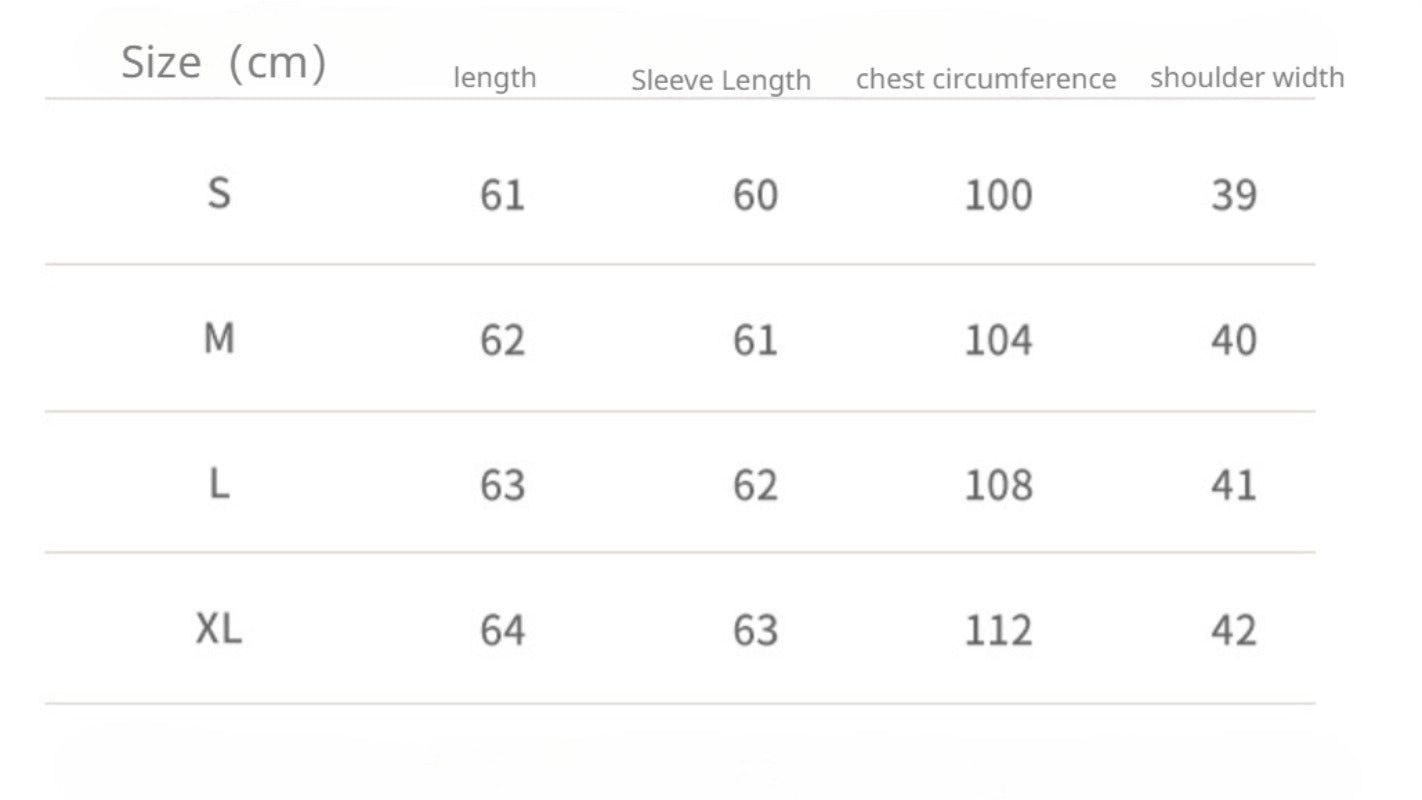Select shoulder width value 42 in XL row
Screen dimensions: 1422x800
[x=1233, y=631]
